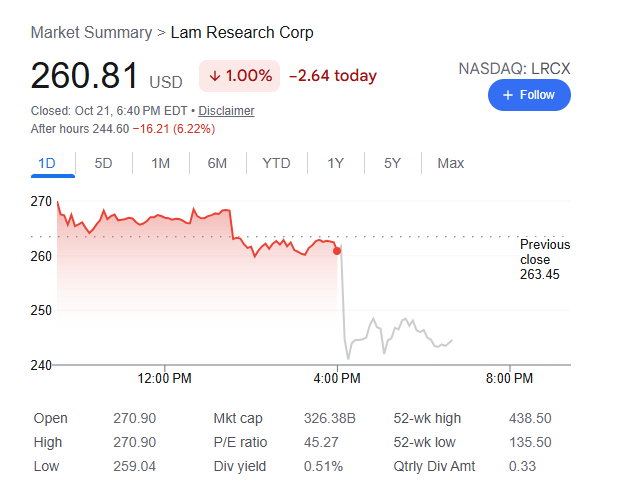Image resolution: width=621 pixels, height=485 pixels.
Task: Click the 12:00 PM axis marker
Action: click(x=164, y=378)
